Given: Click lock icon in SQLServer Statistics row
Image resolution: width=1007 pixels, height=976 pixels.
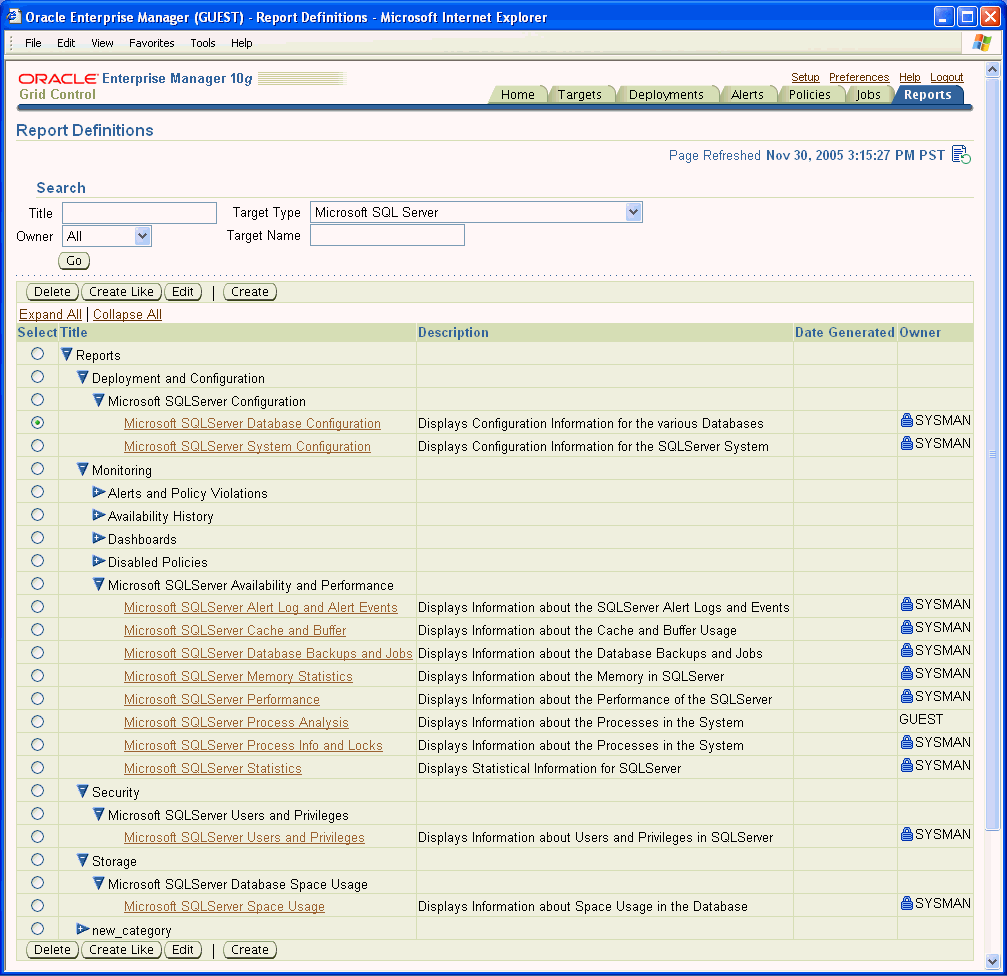Looking at the screenshot, I should click(907, 765).
